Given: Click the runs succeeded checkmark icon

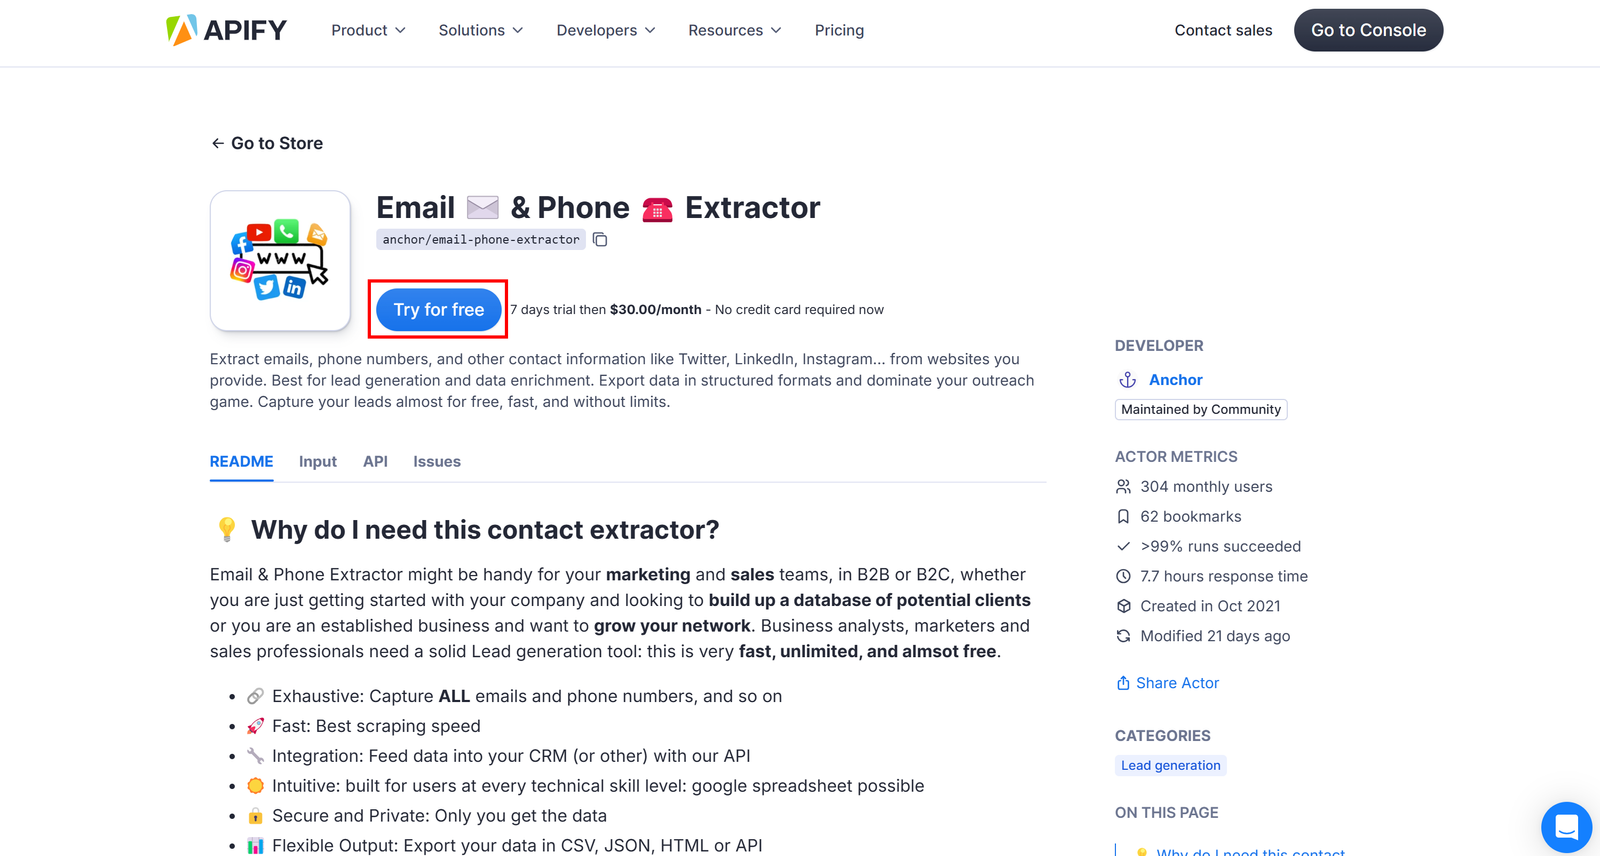Looking at the screenshot, I should point(1124,546).
